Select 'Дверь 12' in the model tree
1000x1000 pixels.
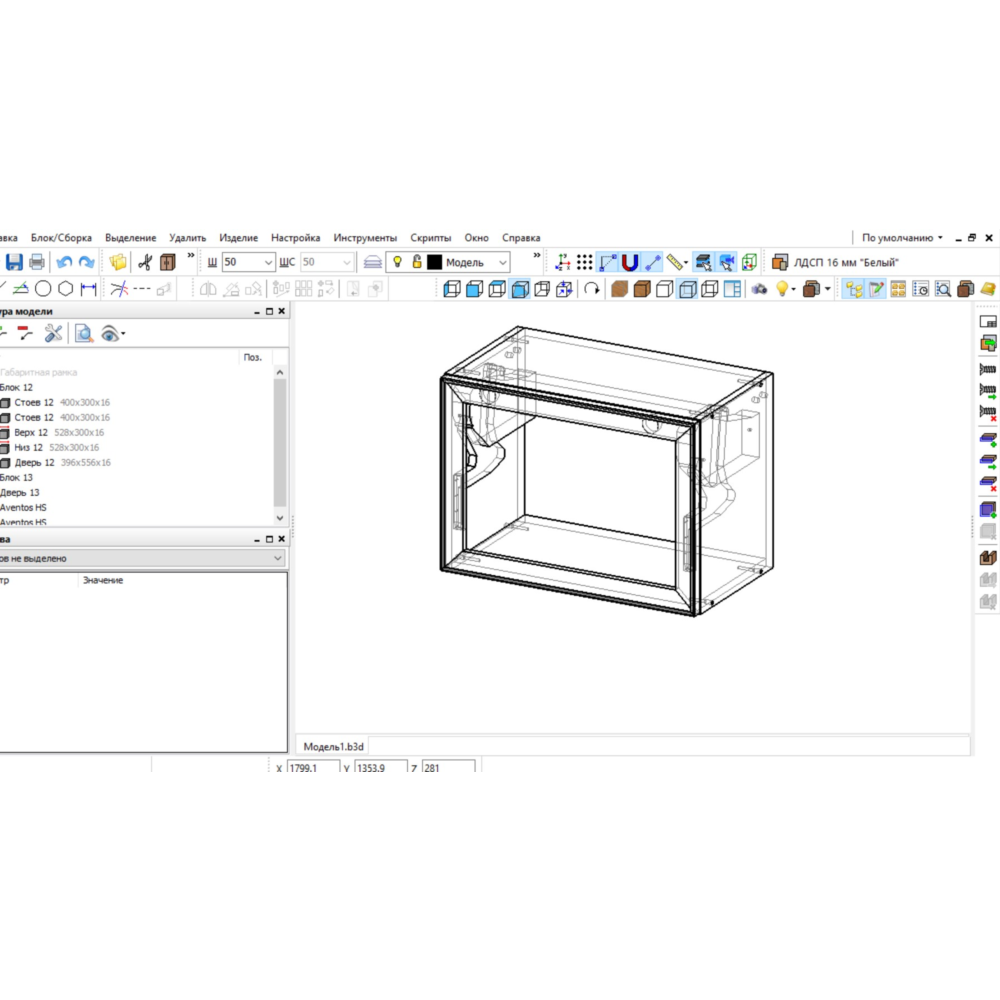[34, 463]
